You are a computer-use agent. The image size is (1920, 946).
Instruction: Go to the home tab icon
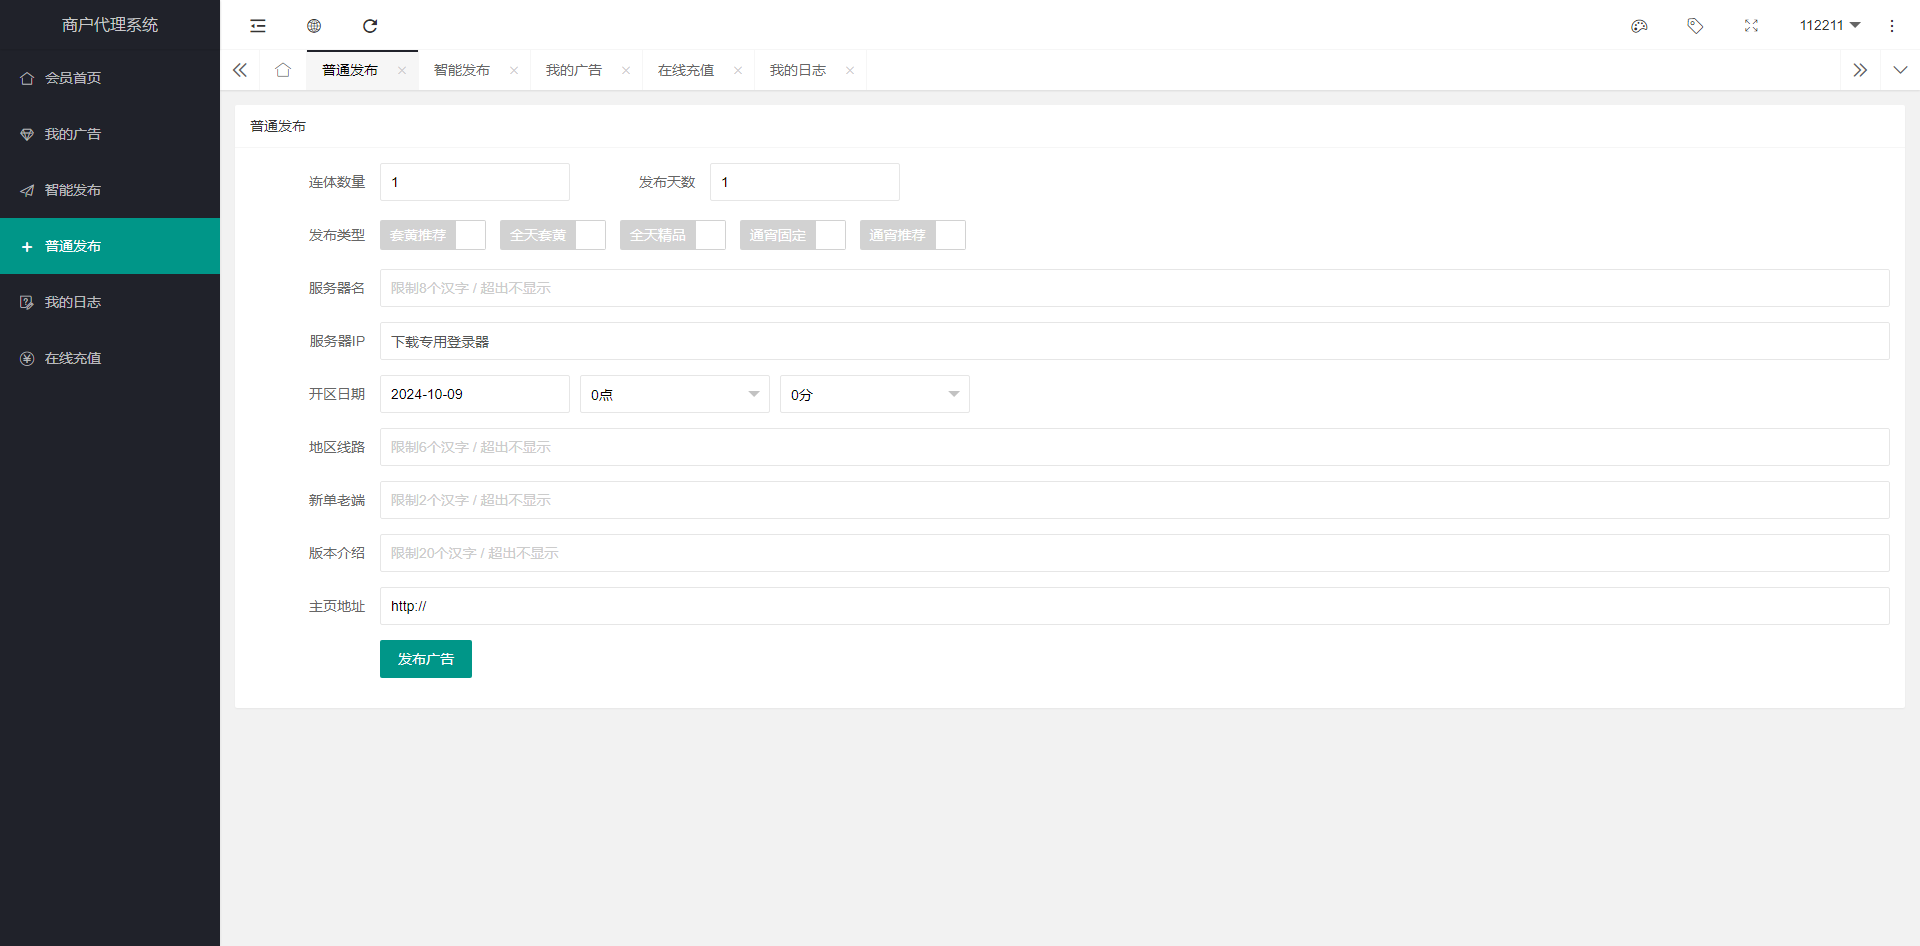pos(283,70)
